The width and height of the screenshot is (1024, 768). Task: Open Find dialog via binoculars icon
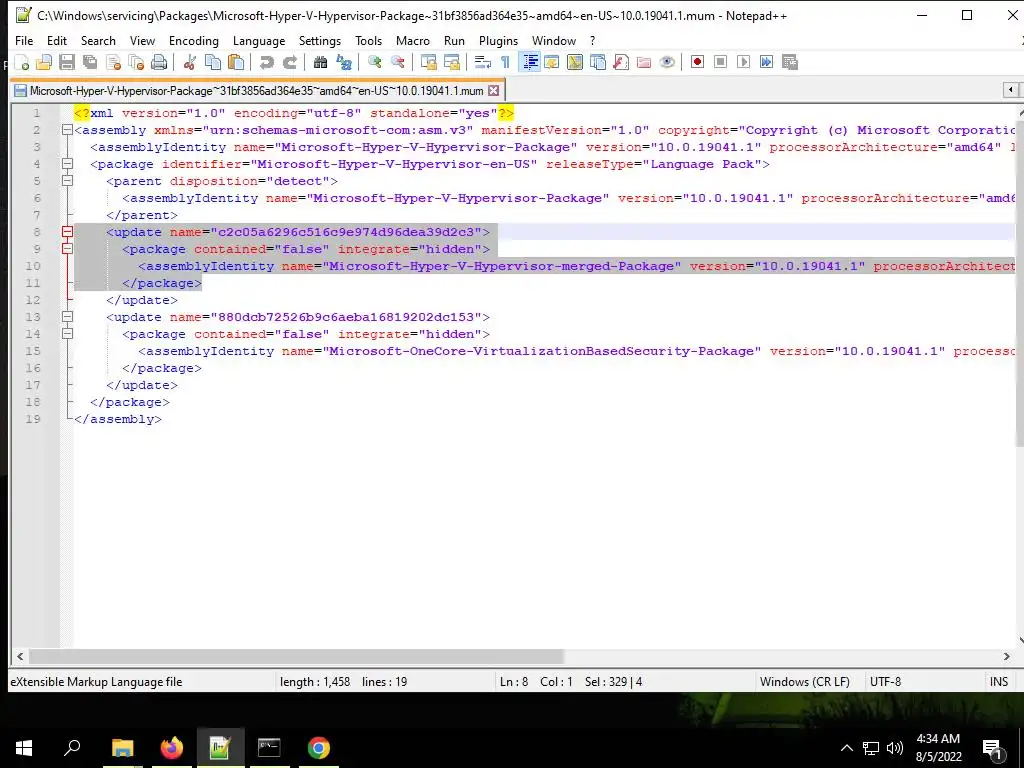pos(320,62)
